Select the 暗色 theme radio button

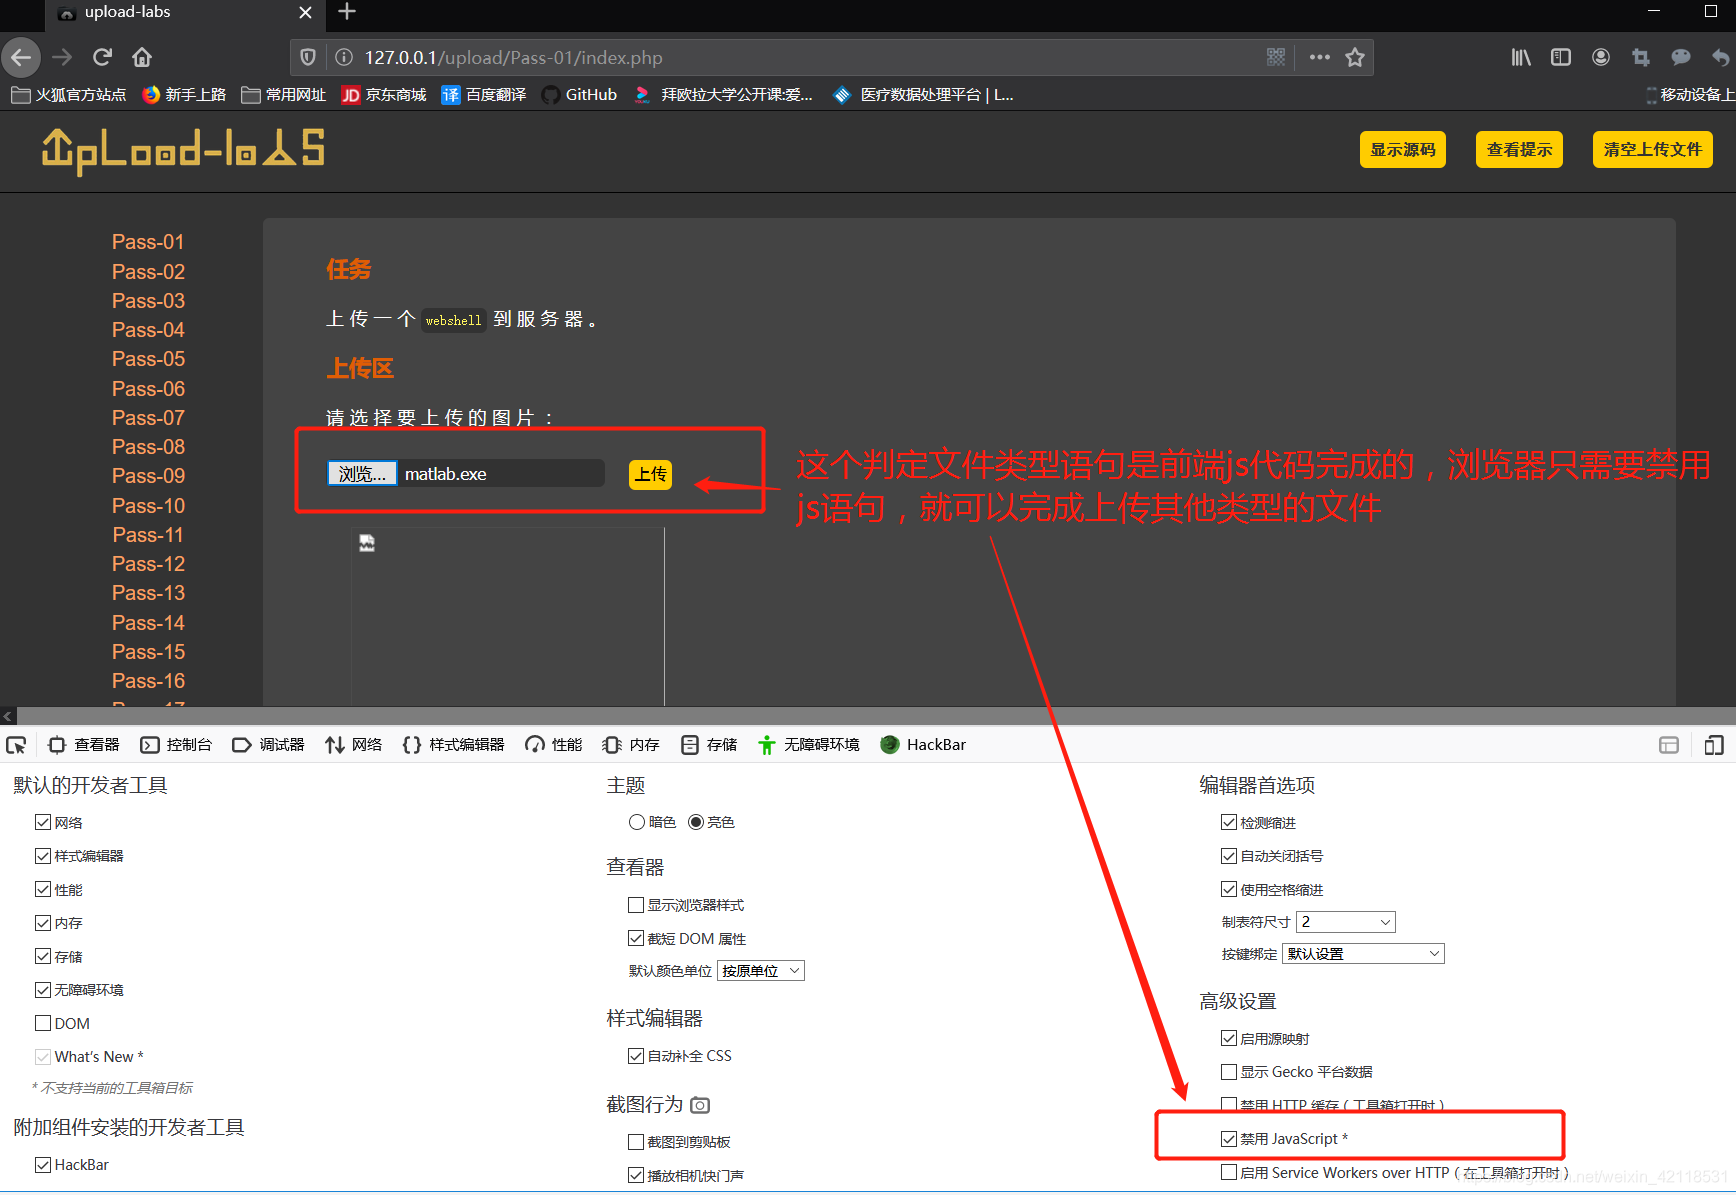click(x=637, y=821)
